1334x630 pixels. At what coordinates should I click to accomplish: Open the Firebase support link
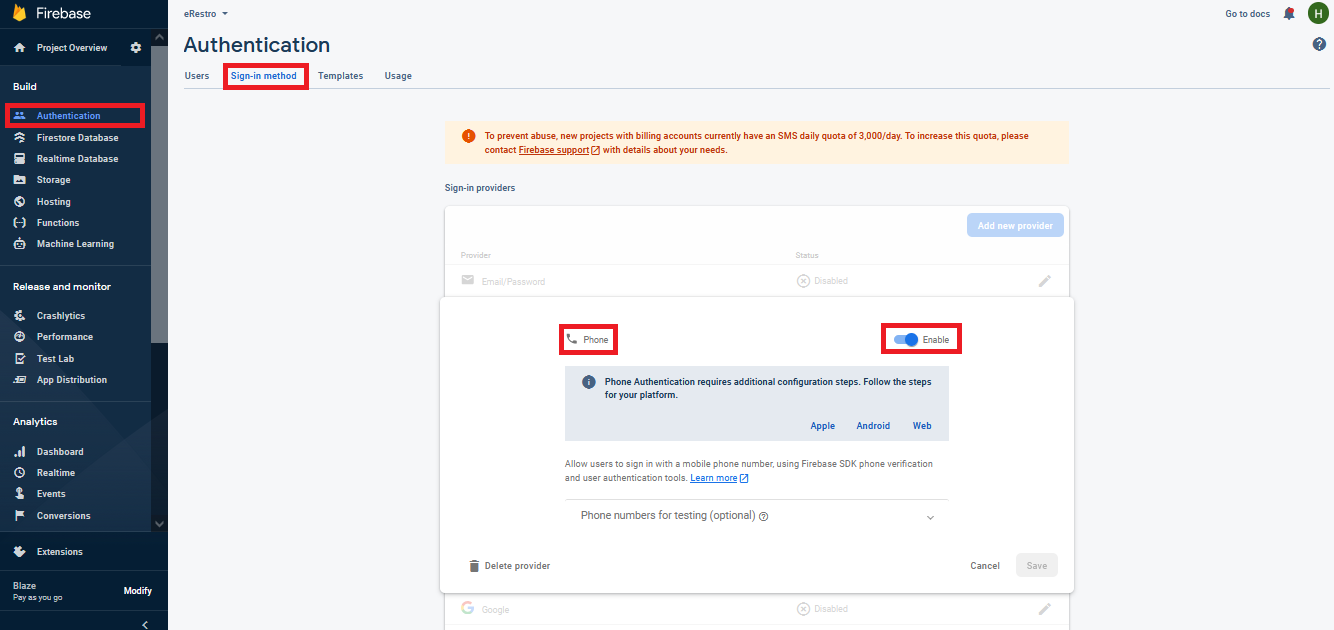click(553, 150)
